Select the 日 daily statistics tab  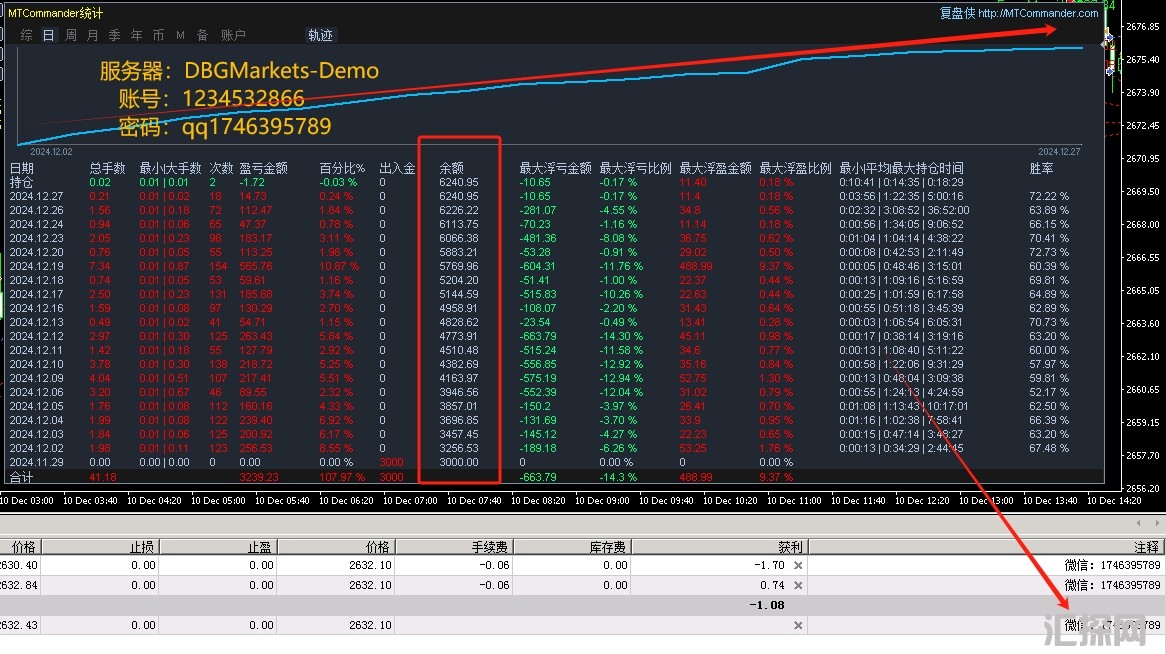(48, 35)
